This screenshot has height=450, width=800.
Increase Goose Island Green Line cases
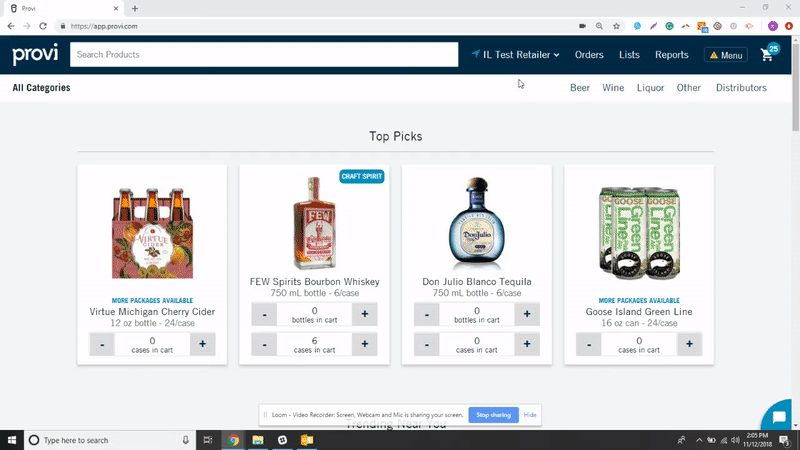tap(689, 344)
